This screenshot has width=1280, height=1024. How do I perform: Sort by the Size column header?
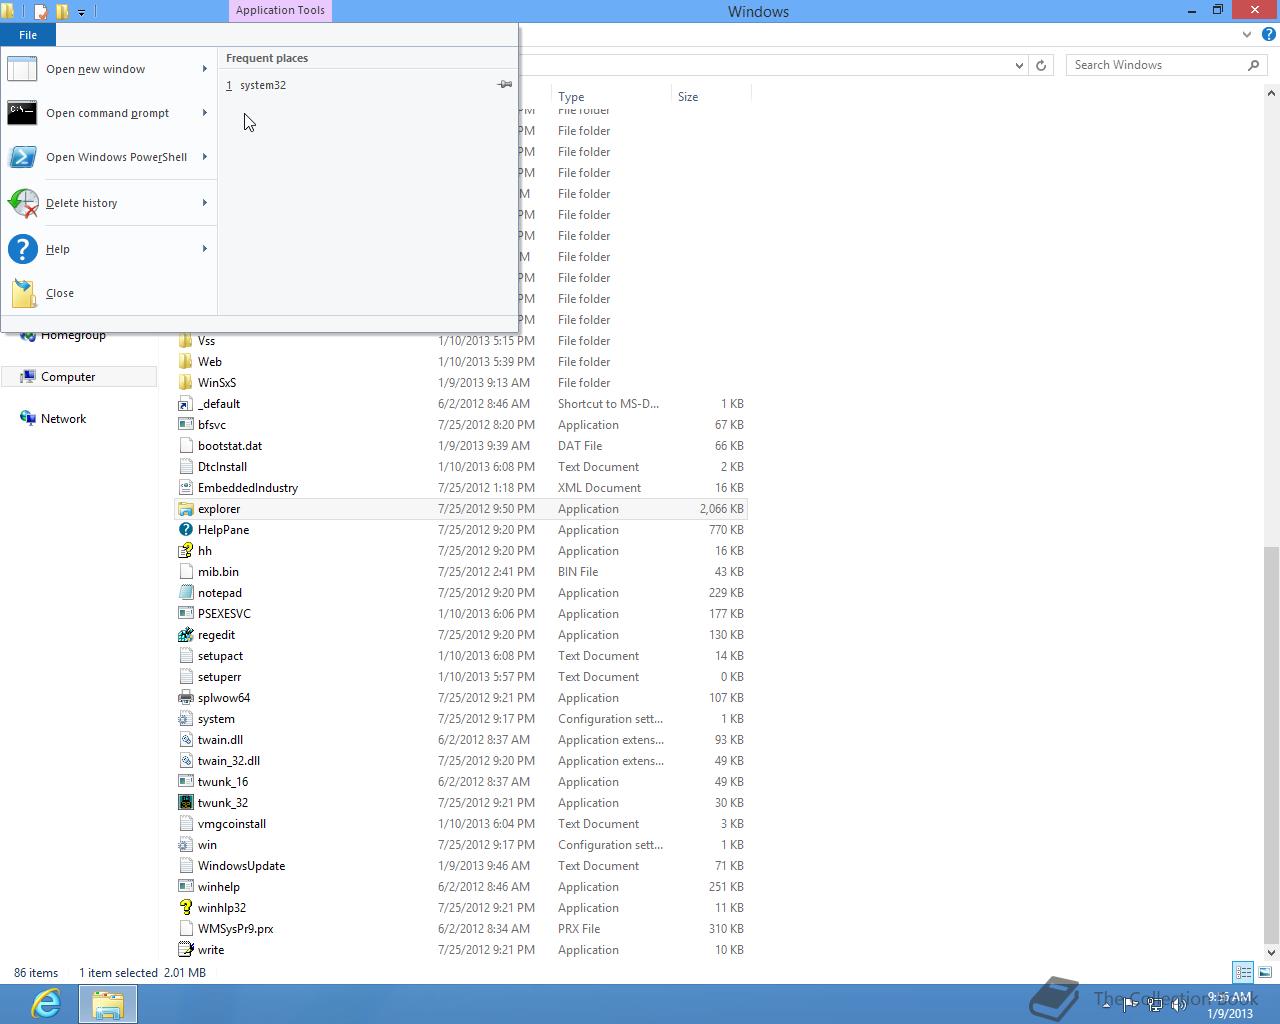coord(710,97)
